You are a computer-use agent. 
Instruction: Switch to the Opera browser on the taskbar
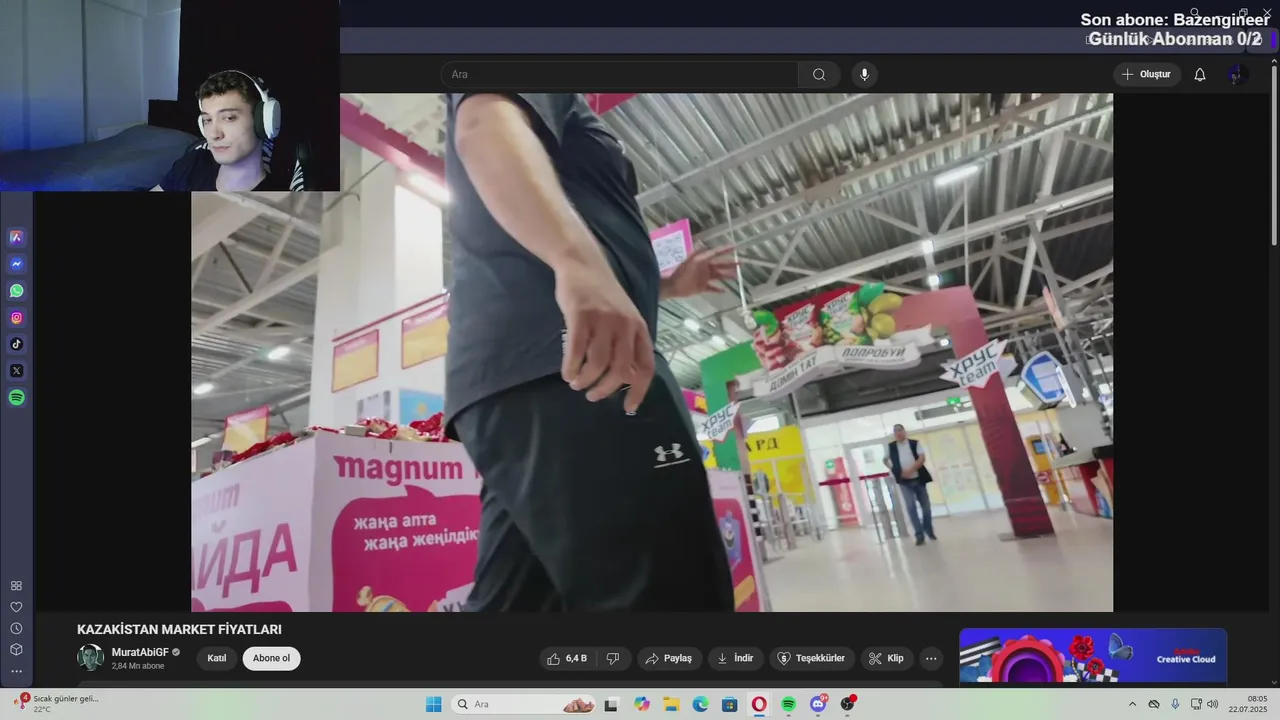(759, 704)
